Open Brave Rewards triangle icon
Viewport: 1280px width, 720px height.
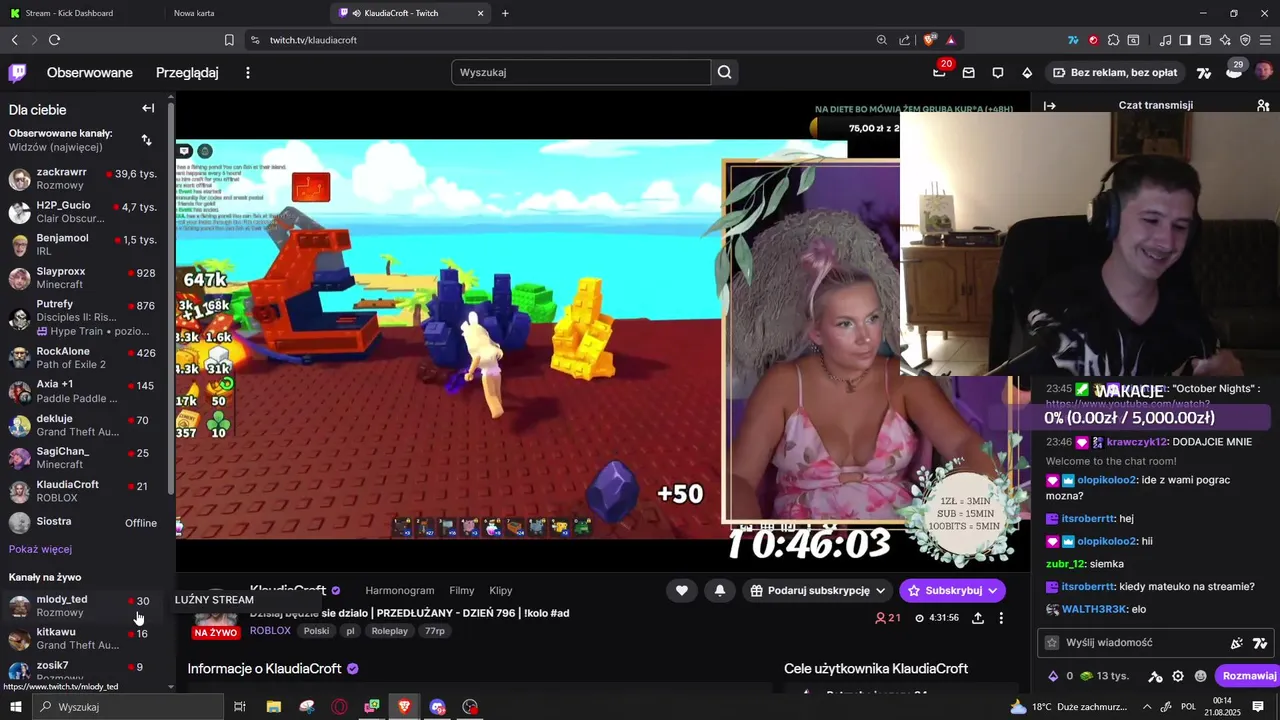(950, 40)
